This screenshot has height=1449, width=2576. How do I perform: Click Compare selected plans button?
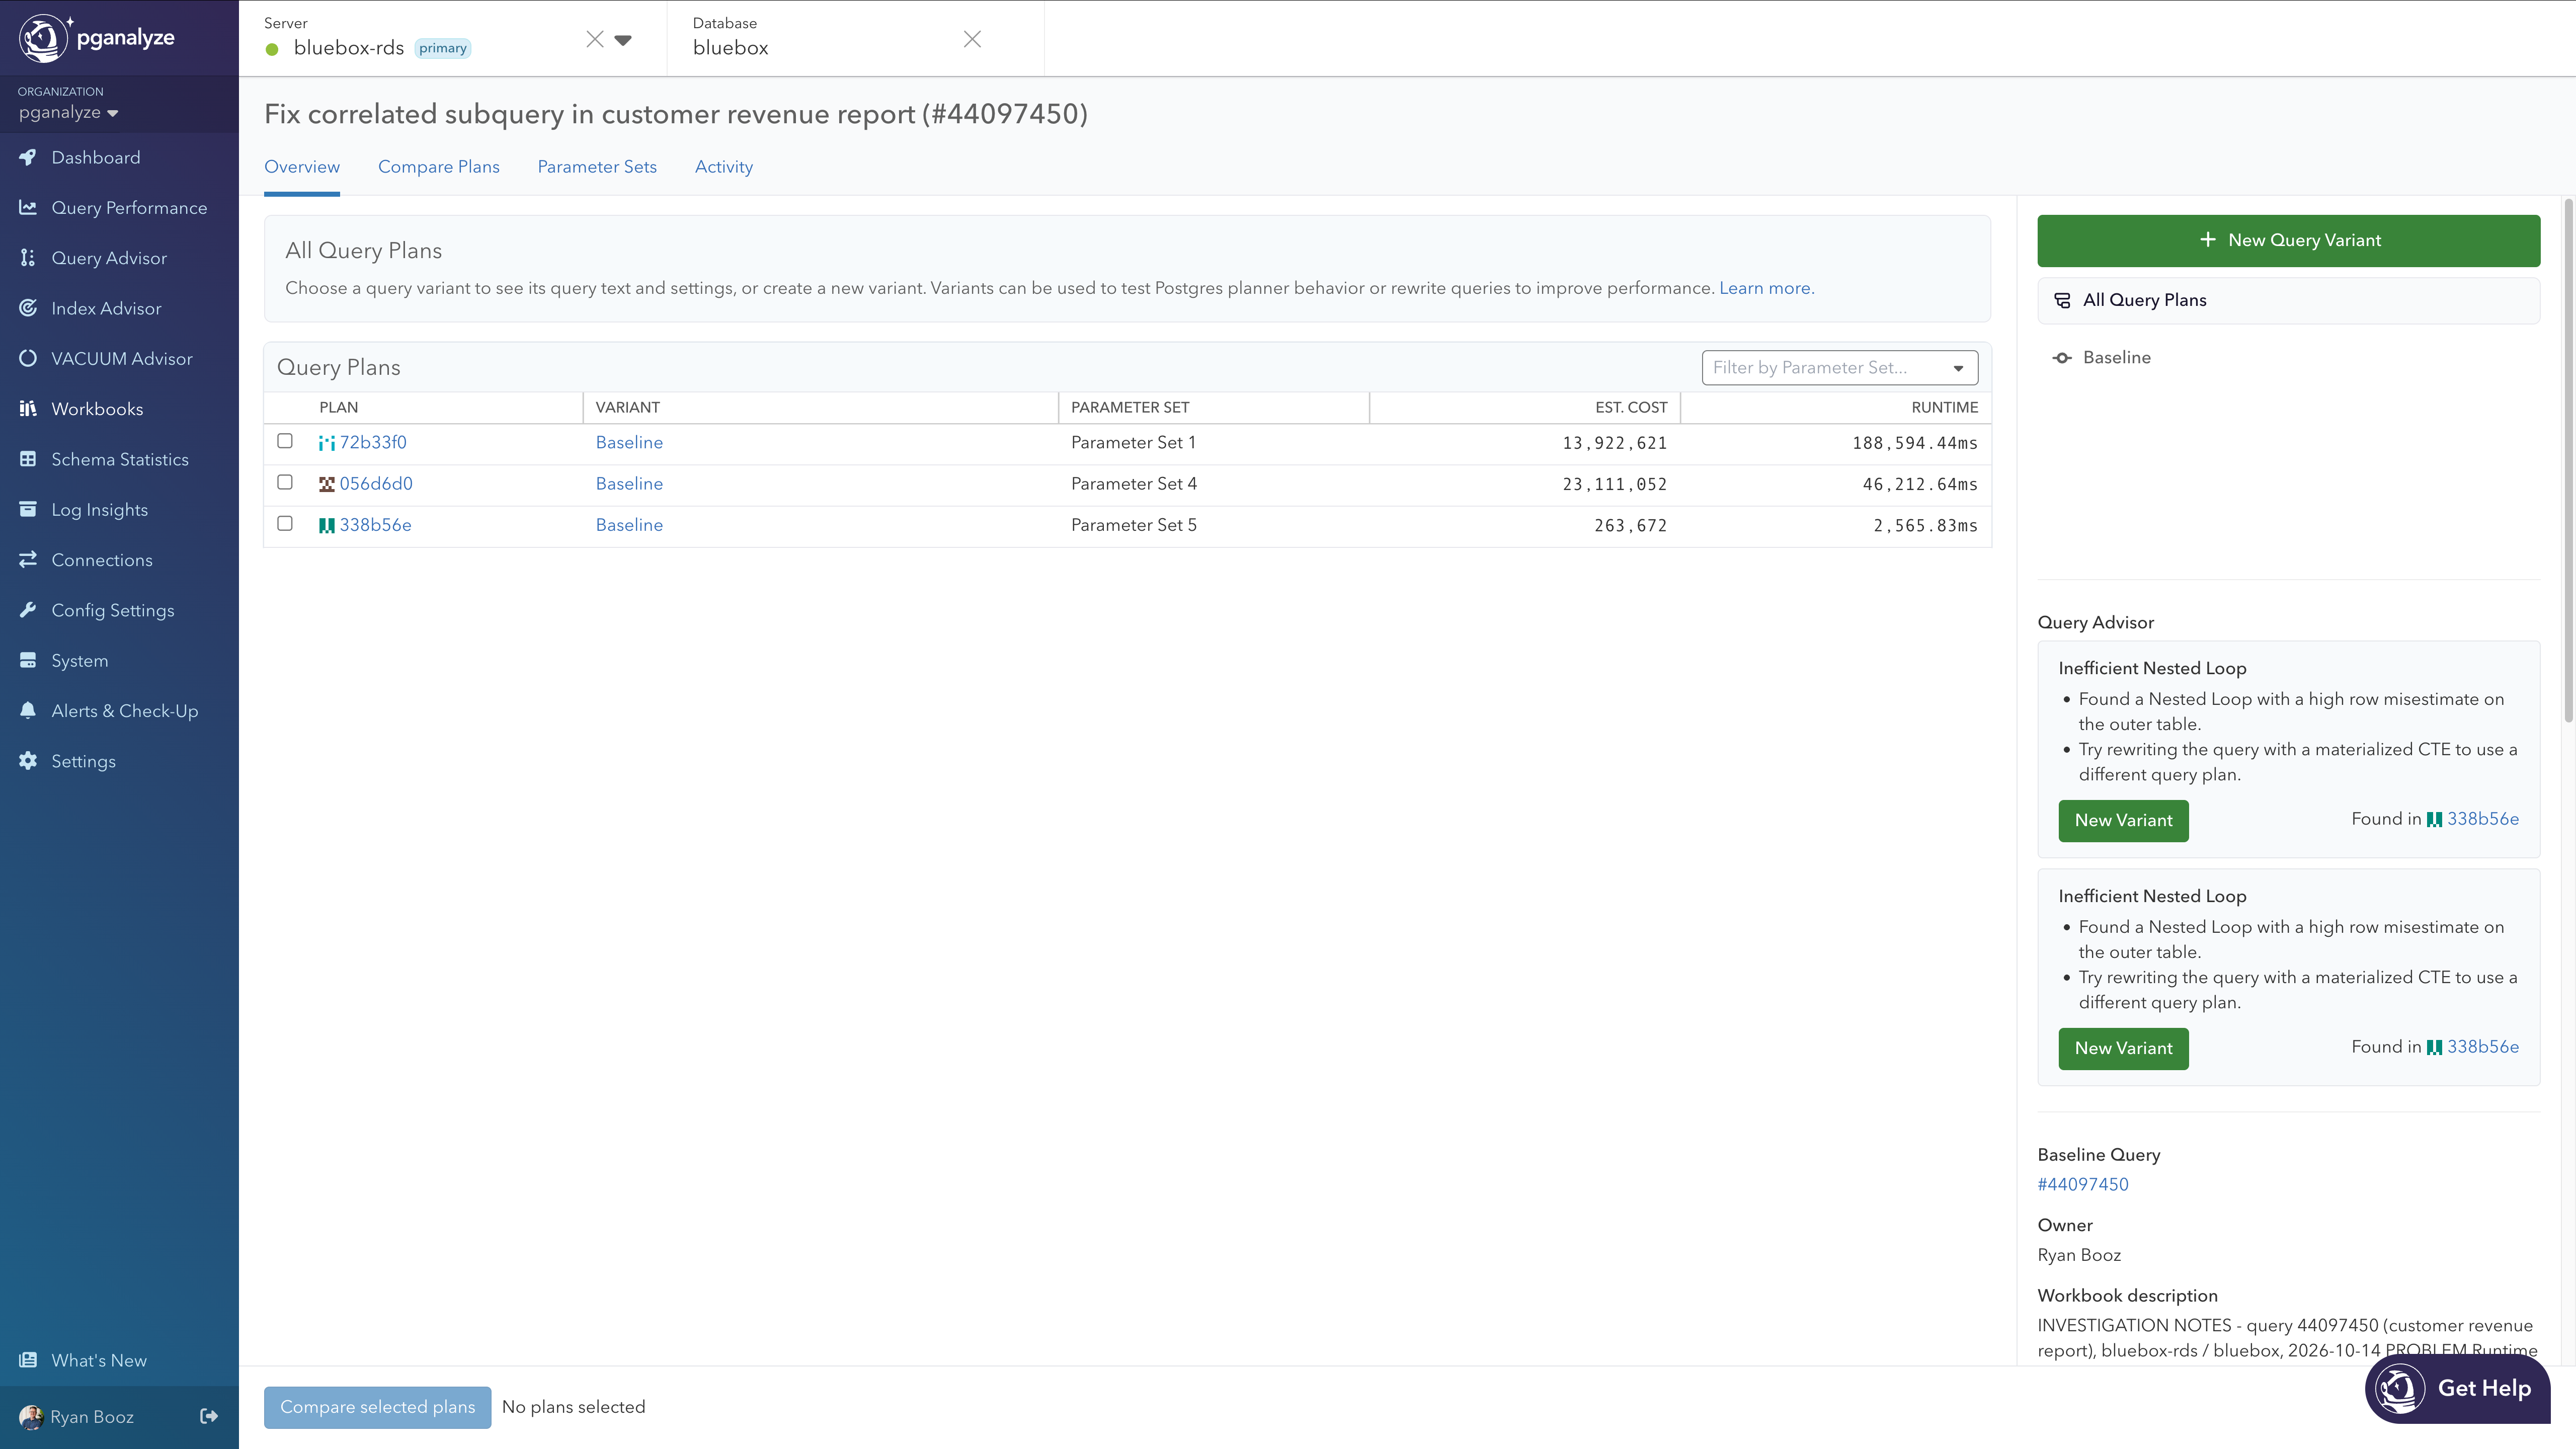pyautogui.click(x=377, y=1407)
